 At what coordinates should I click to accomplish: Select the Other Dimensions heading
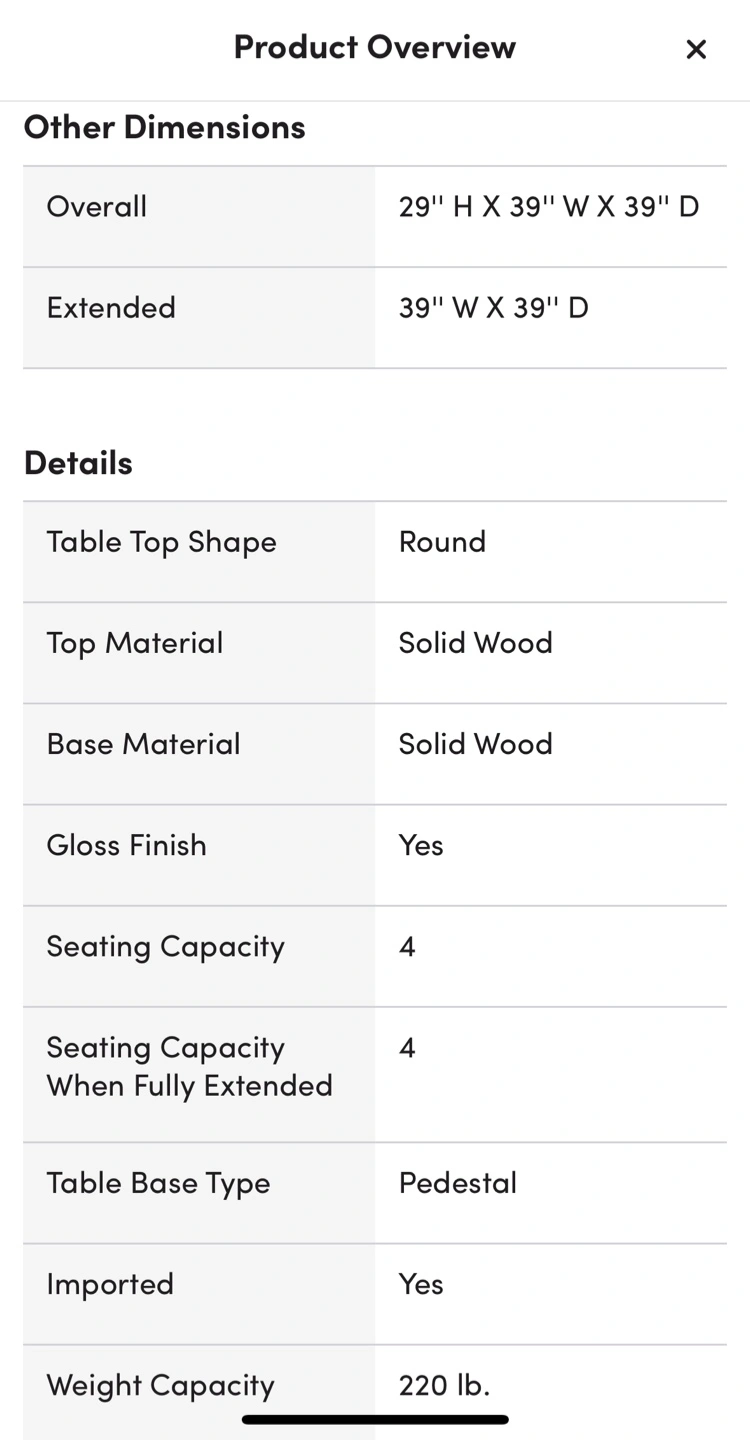click(165, 127)
